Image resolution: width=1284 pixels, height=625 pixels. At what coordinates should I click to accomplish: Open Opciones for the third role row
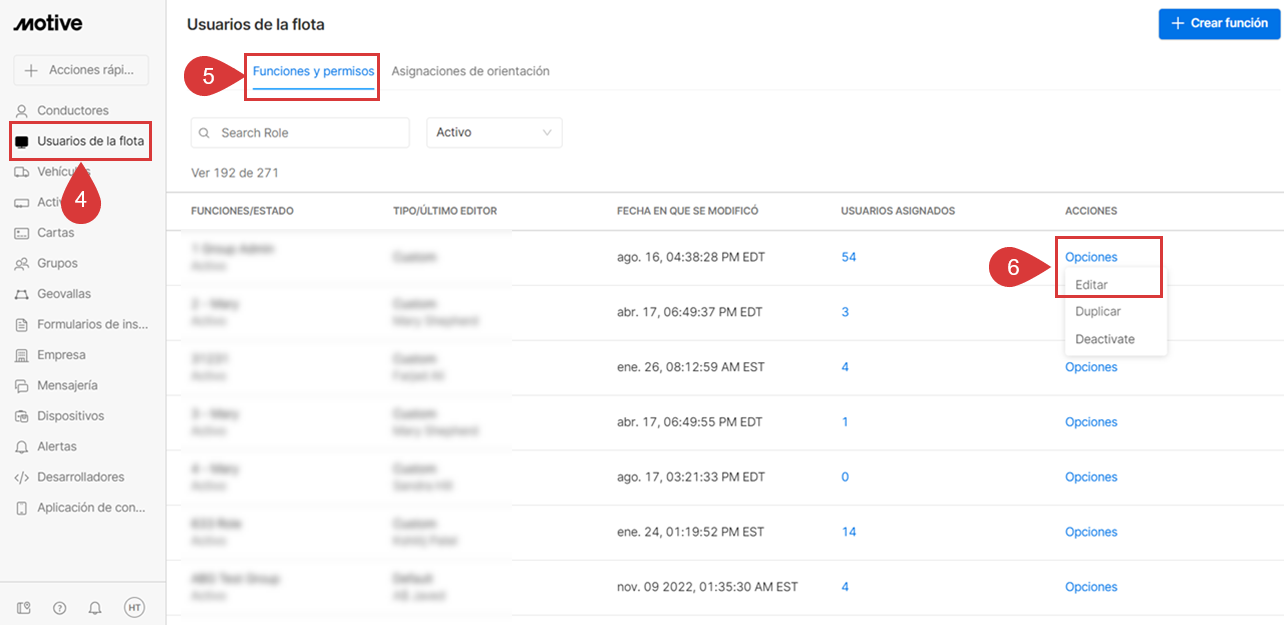pos(1091,367)
